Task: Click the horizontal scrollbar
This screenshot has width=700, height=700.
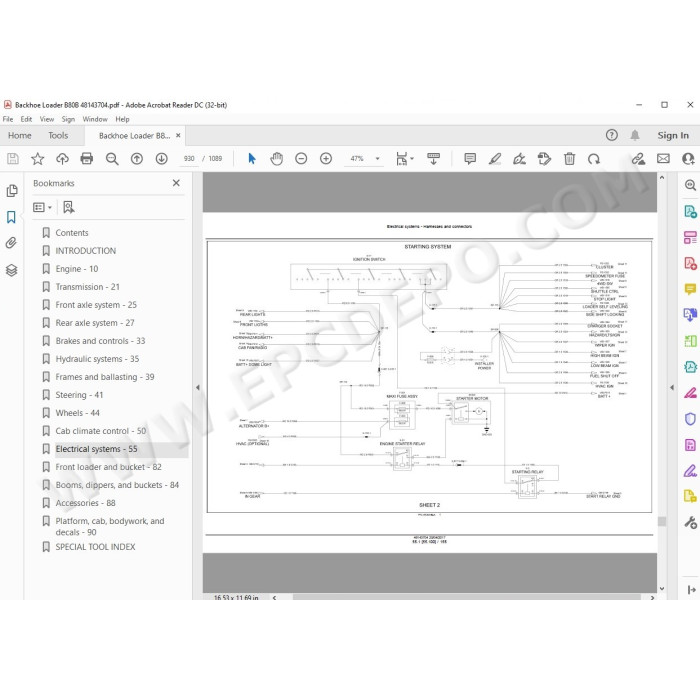Action: [467, 597]
